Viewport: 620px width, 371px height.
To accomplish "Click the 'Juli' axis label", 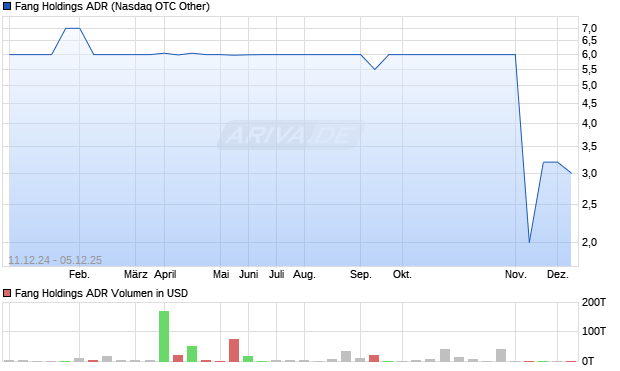I will [x=276, y=274].
